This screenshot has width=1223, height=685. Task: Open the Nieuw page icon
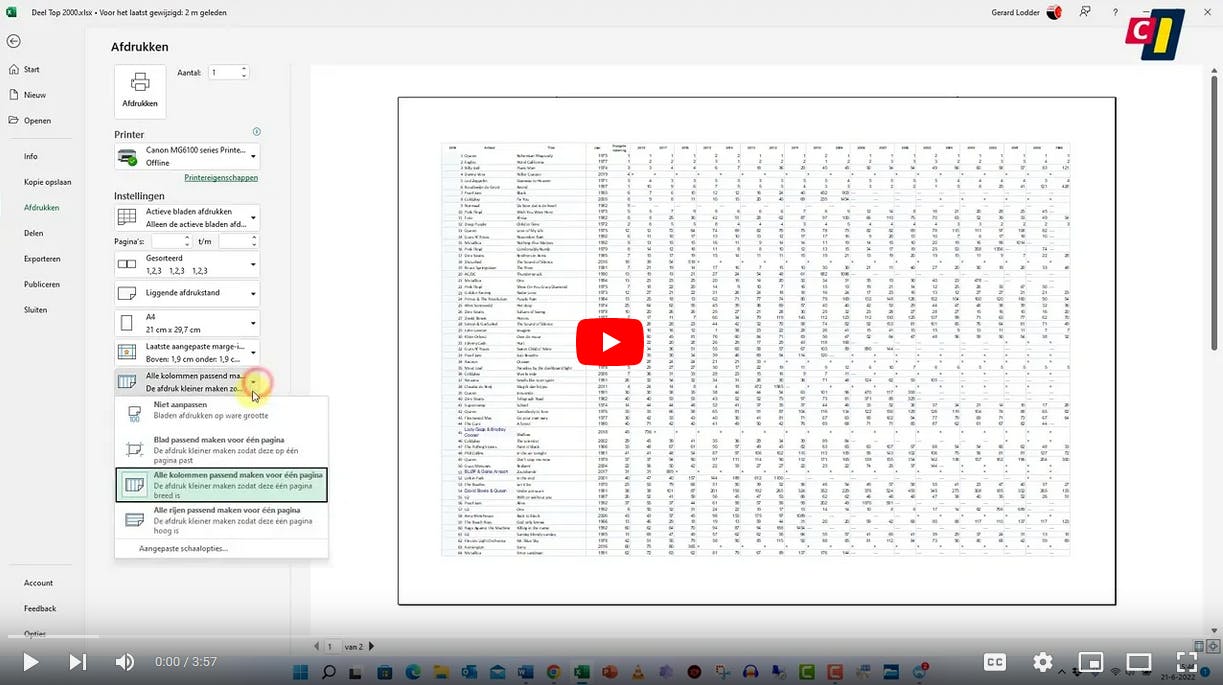(13, 95)
